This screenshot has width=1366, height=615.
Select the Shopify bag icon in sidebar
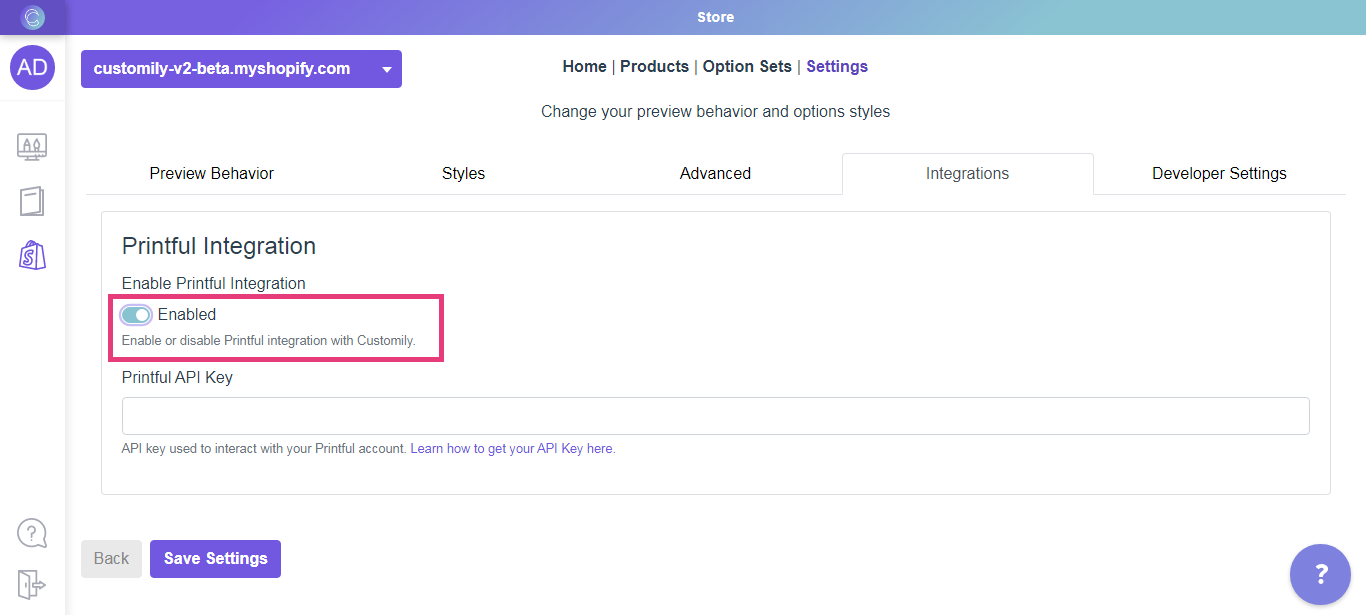[x=32, y=255]
